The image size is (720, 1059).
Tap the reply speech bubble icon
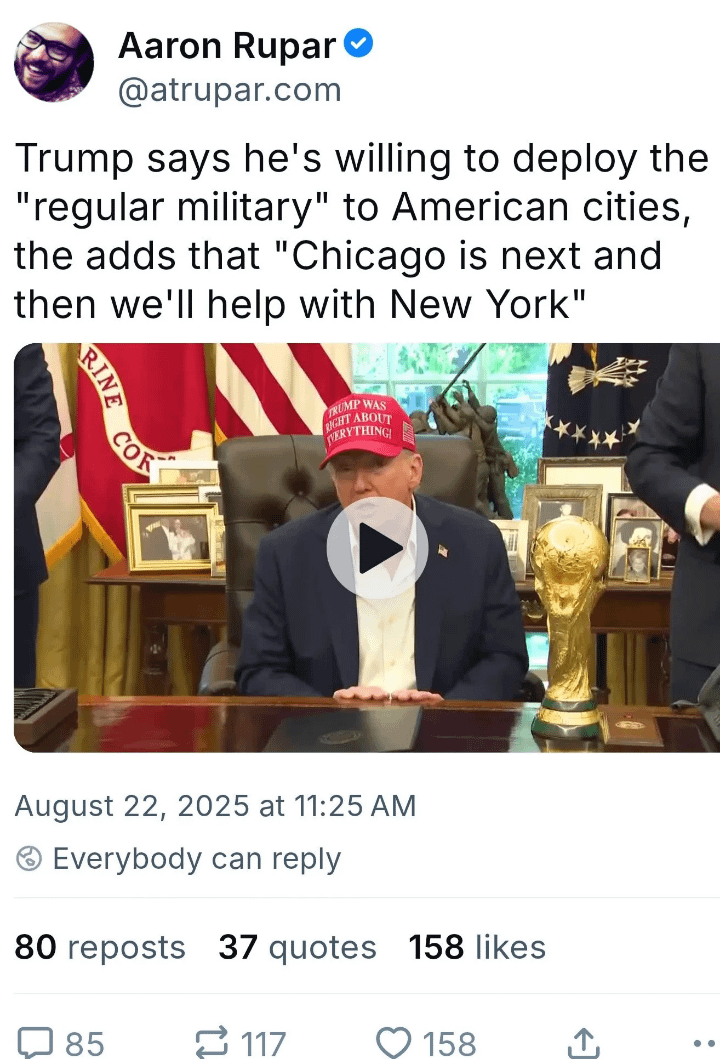tap(35, 1042)
